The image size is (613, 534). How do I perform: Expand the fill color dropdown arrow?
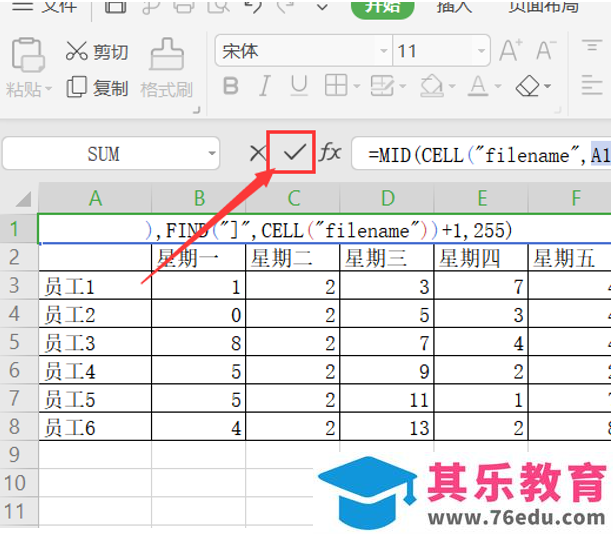pyautogui.click(x=452, y=86)
